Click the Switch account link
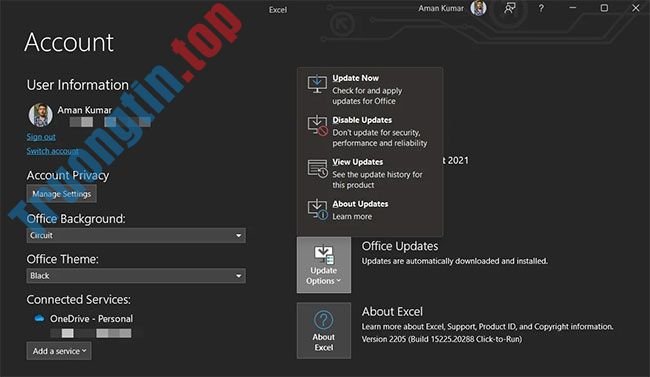Screen dimensions: 650x377 pyautogui.click(x=53, y=151)
